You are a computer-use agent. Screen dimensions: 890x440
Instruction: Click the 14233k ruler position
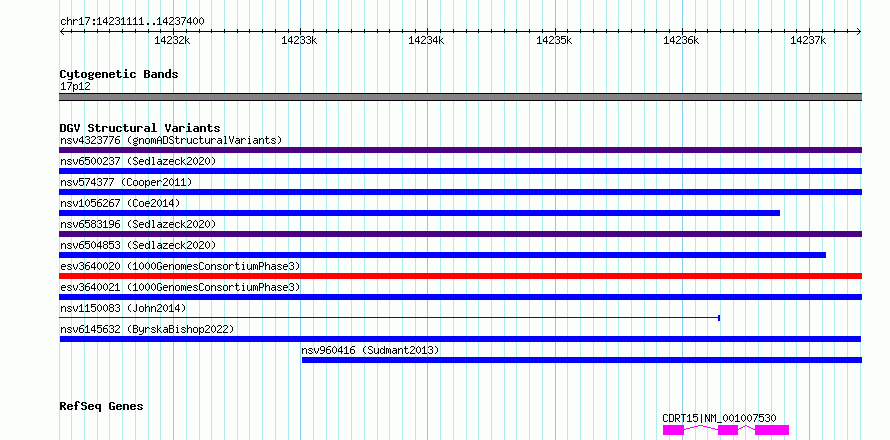(299, 40)
